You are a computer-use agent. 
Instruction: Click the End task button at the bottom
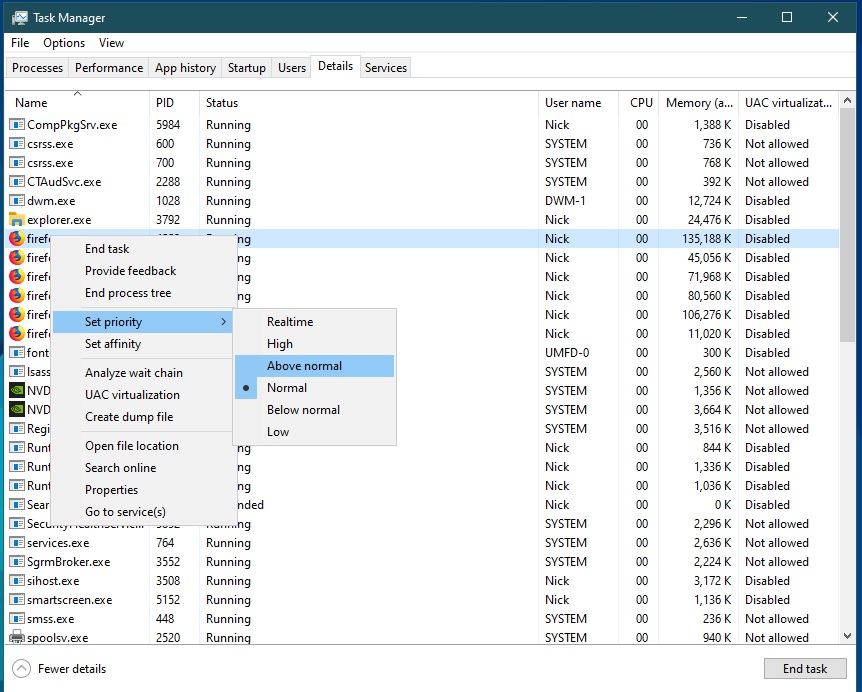click(805, 668)
